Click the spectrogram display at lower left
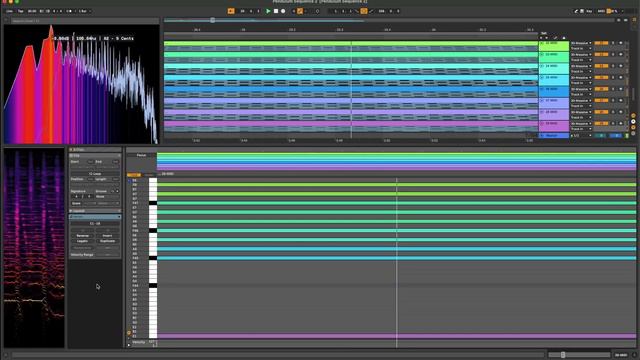Viewport: 640px width, 360px height. (x=34, y=248)
